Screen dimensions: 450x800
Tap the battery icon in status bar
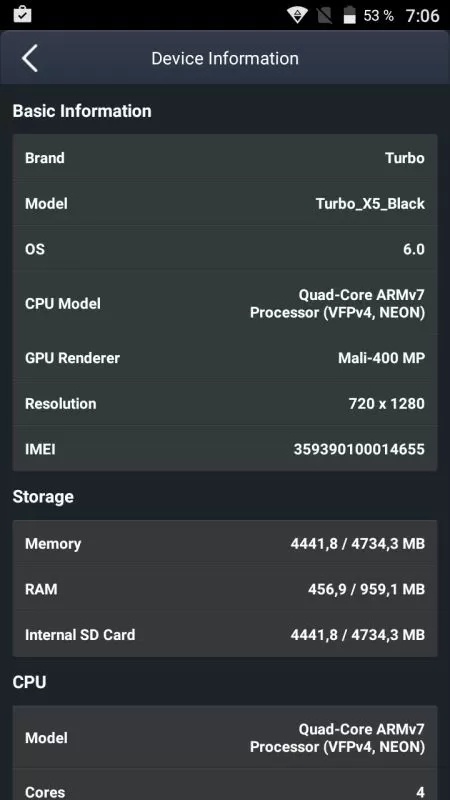point(349,15)
